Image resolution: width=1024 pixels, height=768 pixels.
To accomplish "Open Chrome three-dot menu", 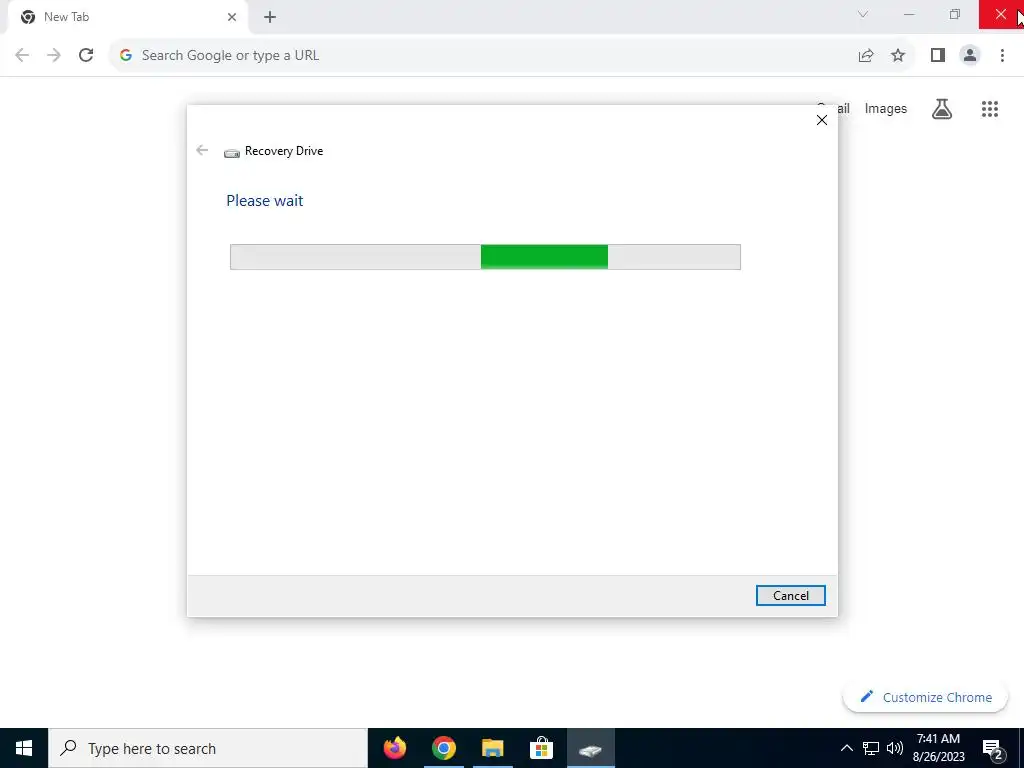I will [1002, 56].
